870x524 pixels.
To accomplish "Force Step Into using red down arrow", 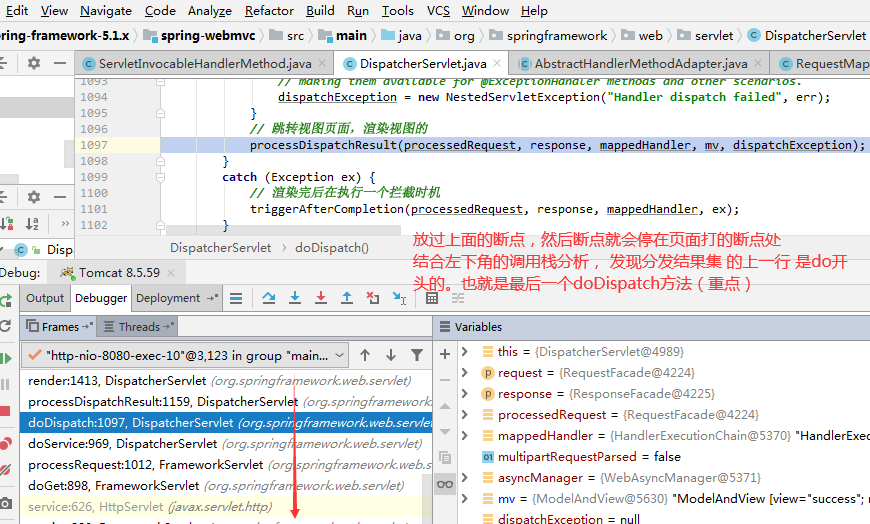I will tap(321, 298).
